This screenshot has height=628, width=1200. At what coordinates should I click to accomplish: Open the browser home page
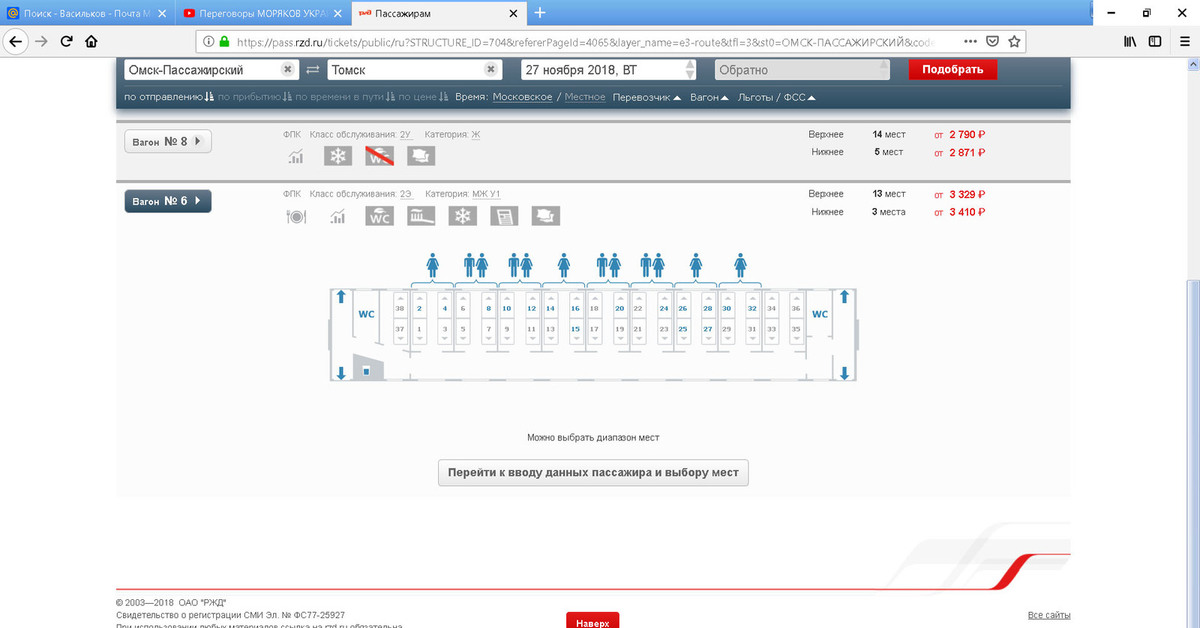(91, 42)
